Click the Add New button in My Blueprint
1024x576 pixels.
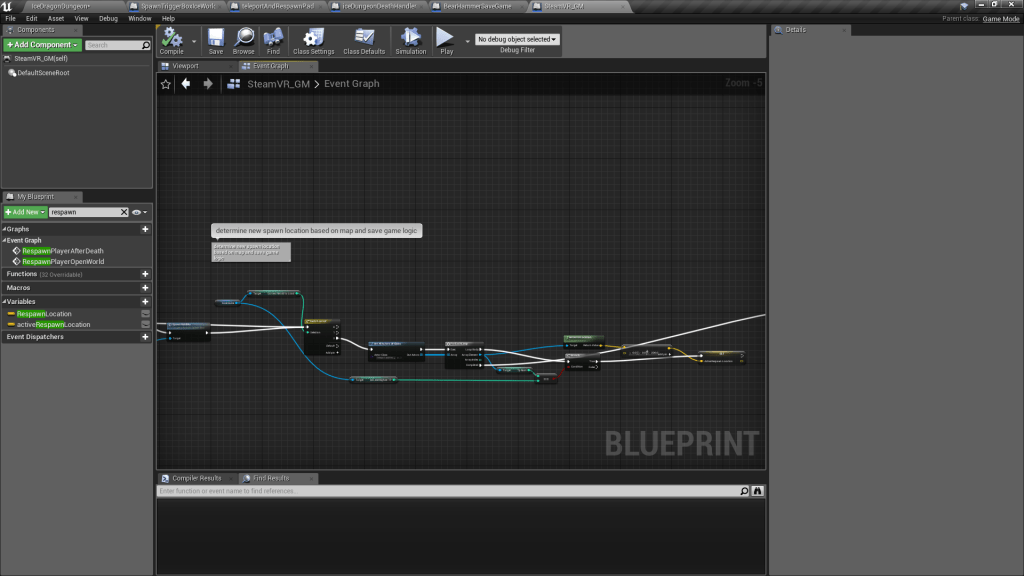click(x=24, y=212)
